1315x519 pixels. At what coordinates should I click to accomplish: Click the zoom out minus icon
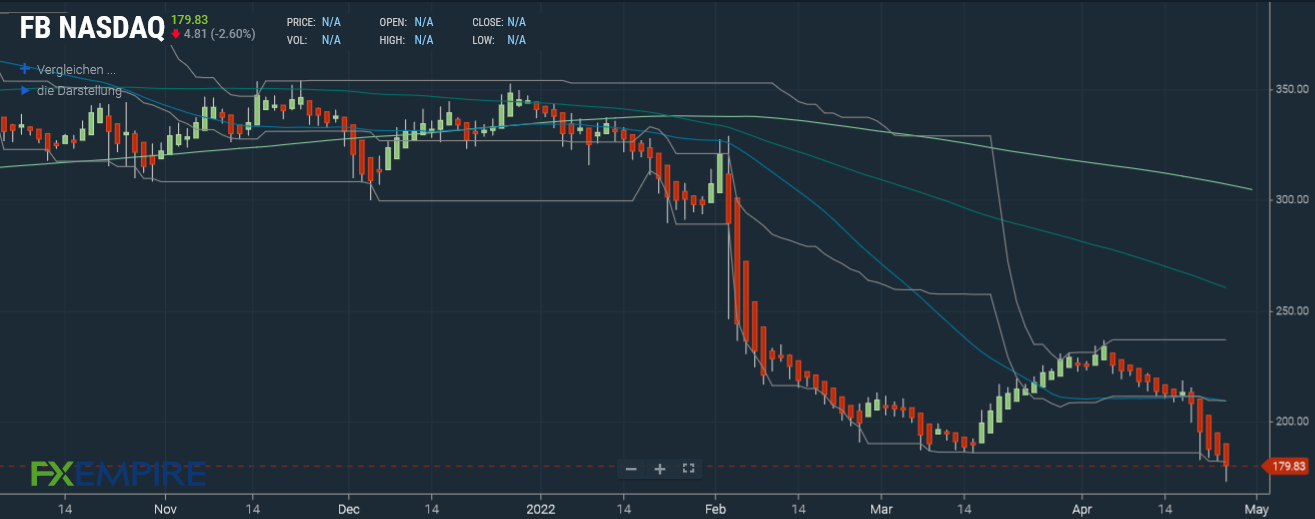pyautogui.click(x=631, y=468)
